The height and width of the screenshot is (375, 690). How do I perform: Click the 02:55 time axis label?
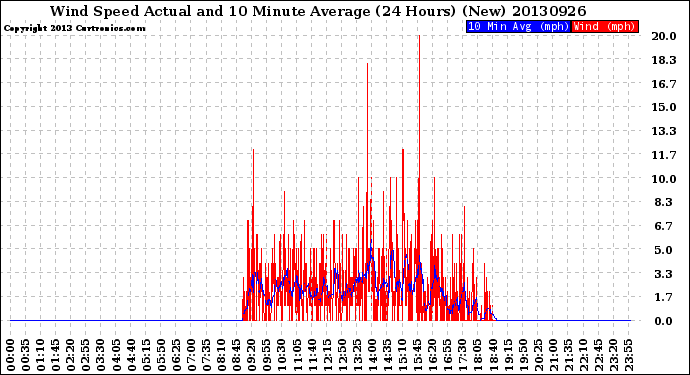coord(86,355)
